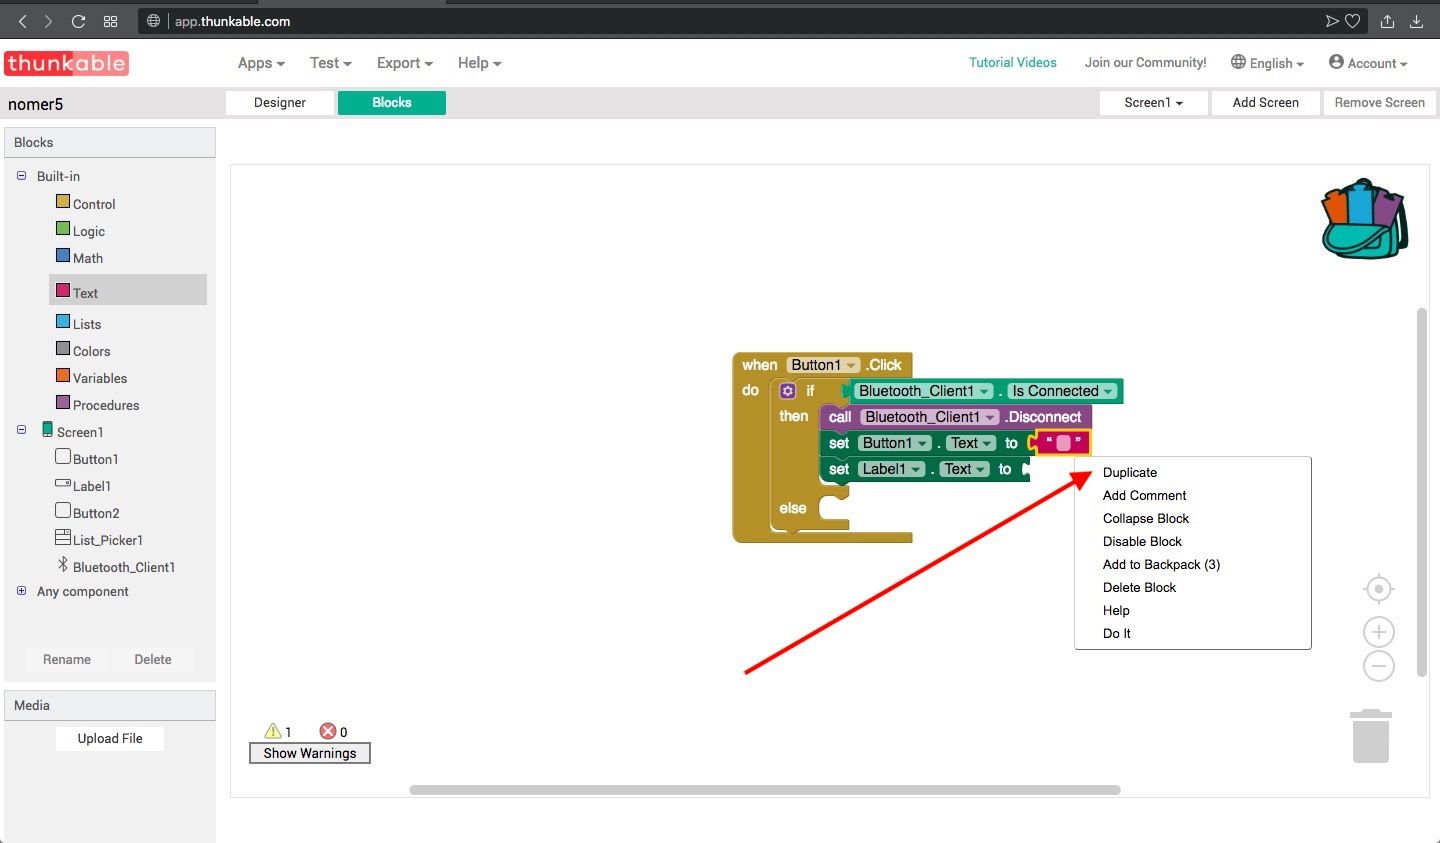Click the globe icon beside English
1440x843 pixels.
point(1238,62)
